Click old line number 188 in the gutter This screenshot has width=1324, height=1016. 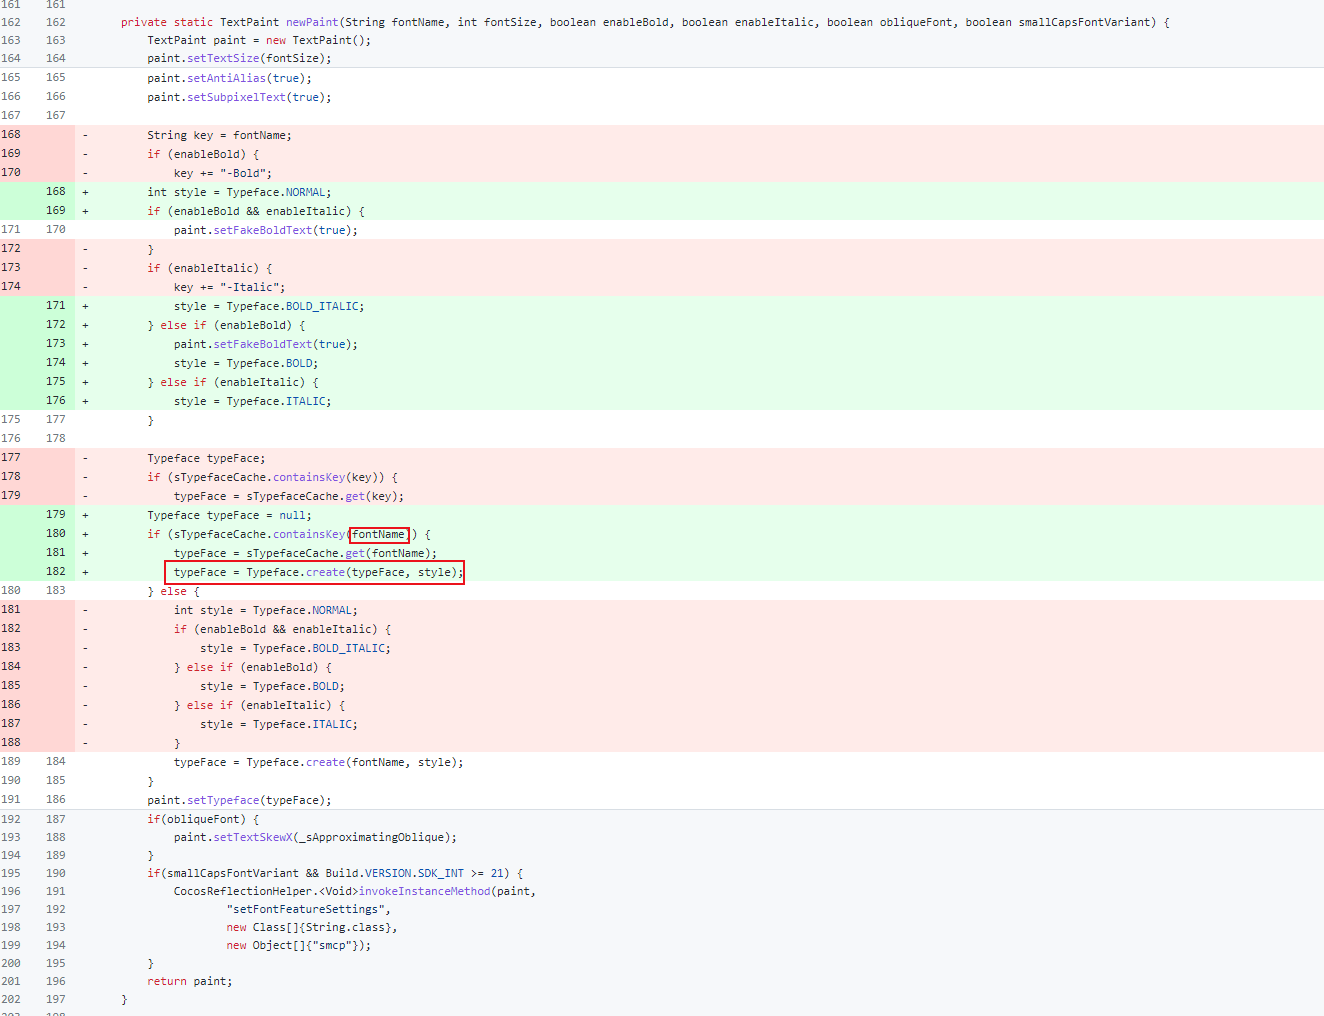pos(11,742)
